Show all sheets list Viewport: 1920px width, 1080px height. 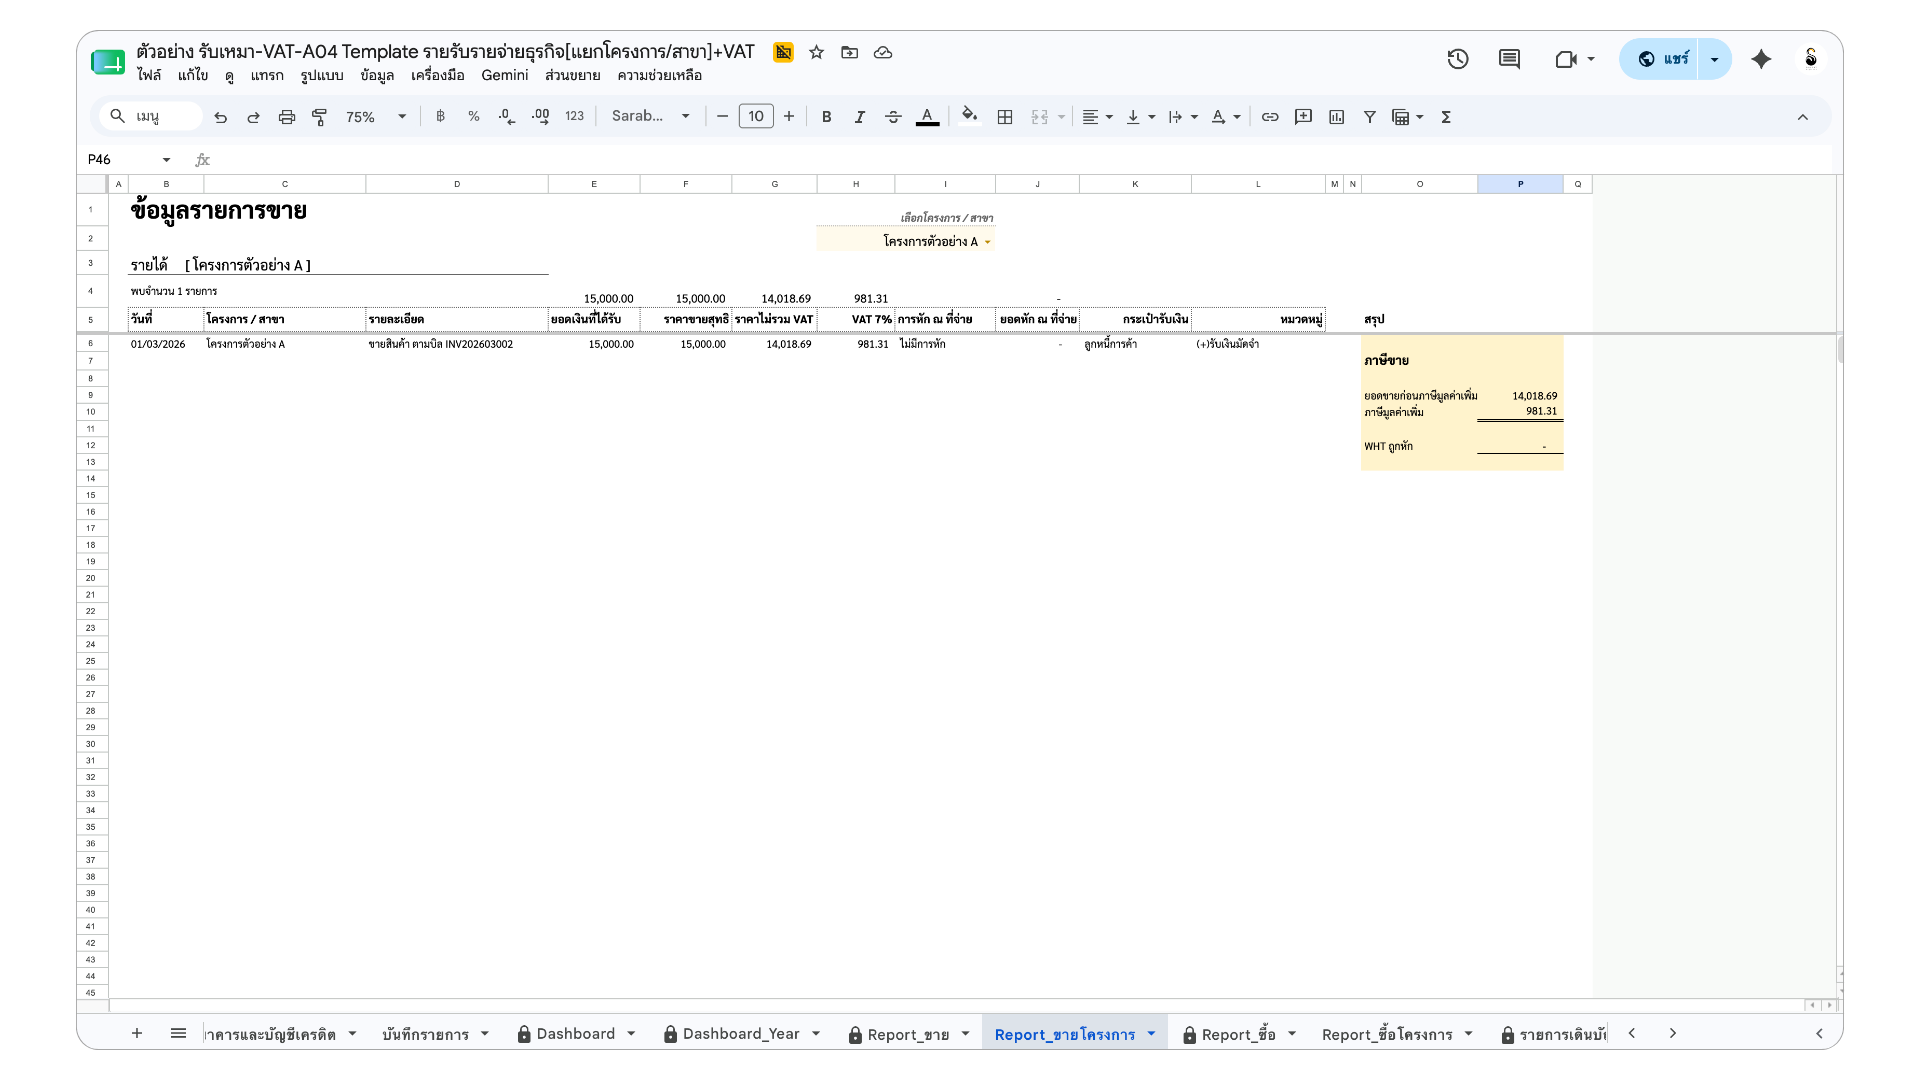coord(178,1033)
